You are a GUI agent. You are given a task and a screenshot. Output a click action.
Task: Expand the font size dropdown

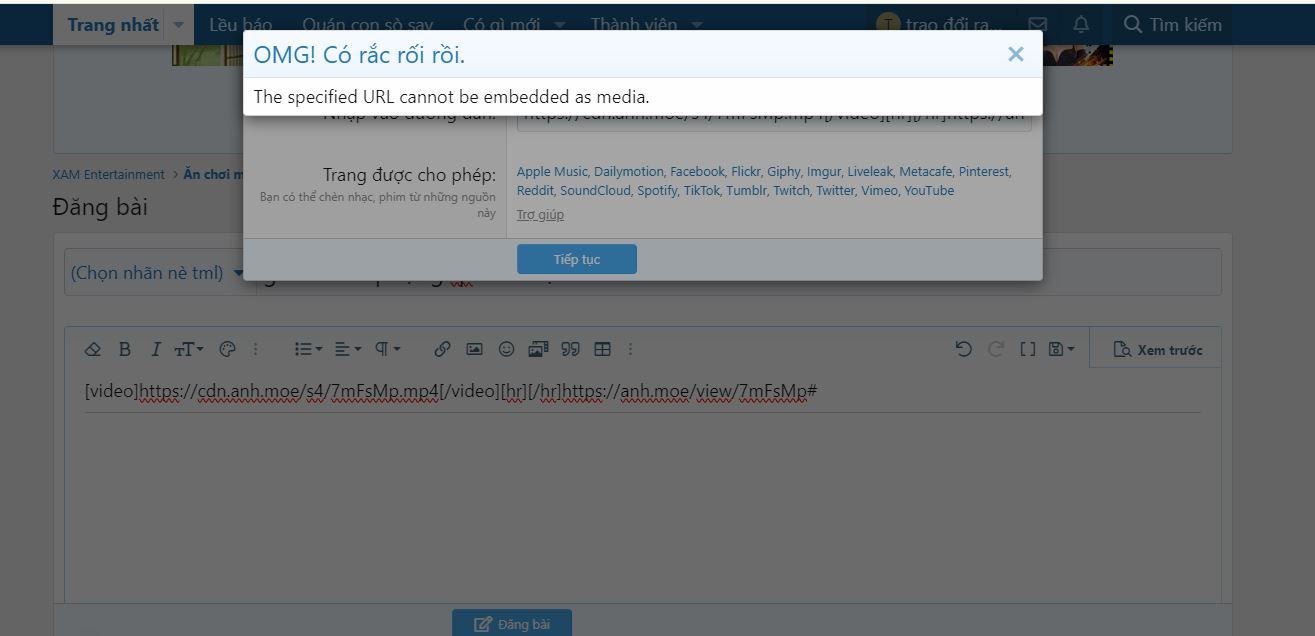(188, 349)
